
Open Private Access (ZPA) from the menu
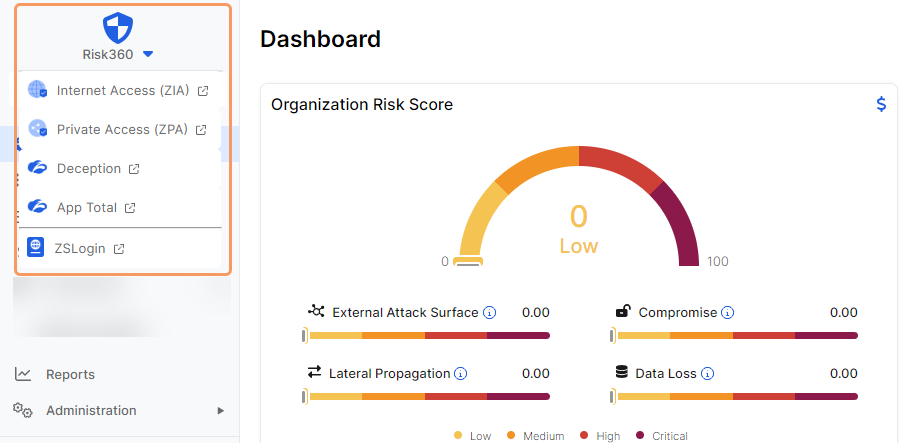pos(122,129)
